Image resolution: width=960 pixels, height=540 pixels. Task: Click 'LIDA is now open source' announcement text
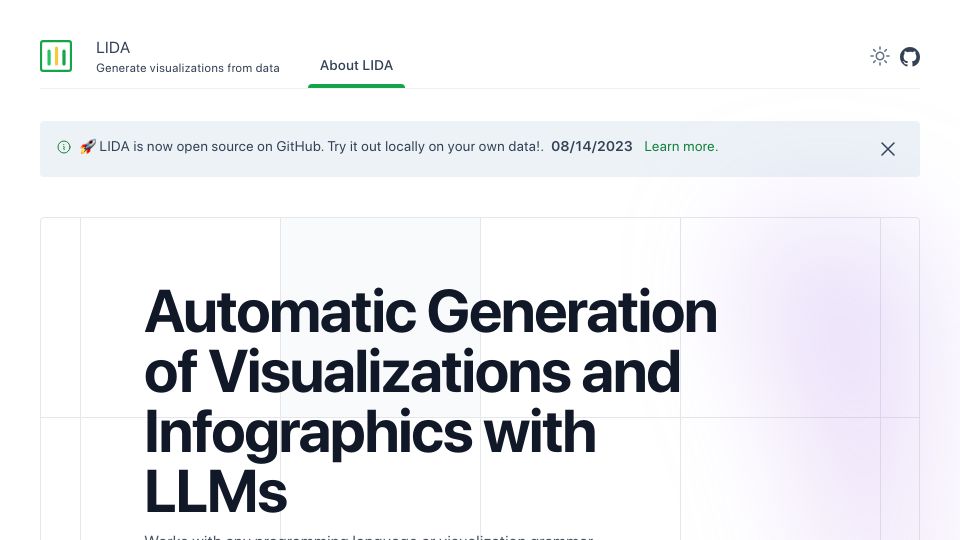[321, 146]
